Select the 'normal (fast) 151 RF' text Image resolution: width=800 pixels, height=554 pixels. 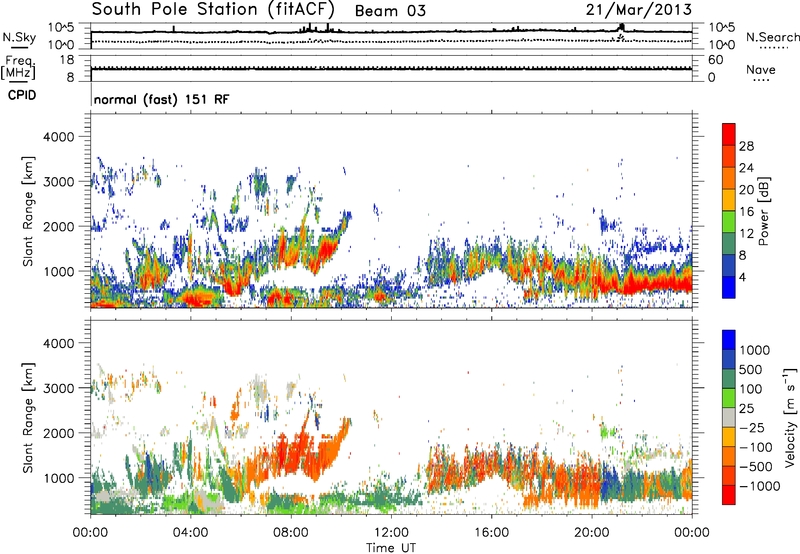(x=162, y=99)
